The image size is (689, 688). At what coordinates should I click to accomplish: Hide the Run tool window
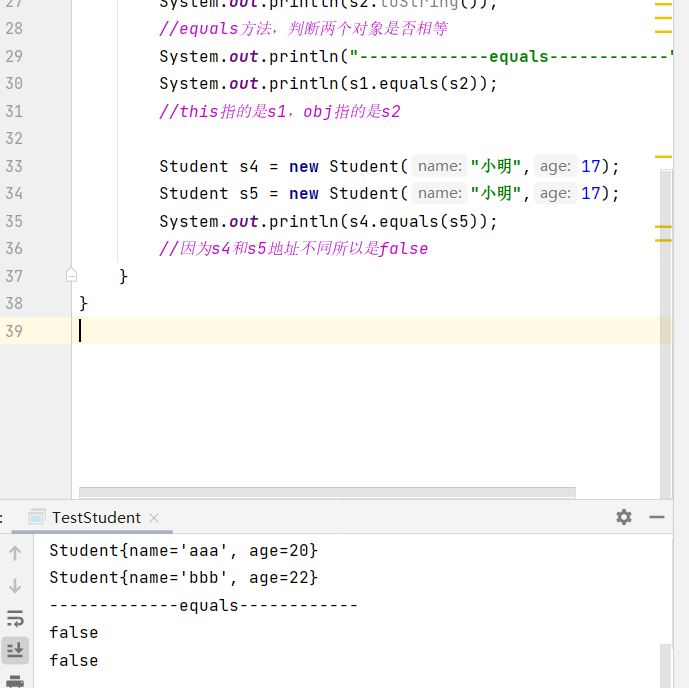tap(657, 517)
